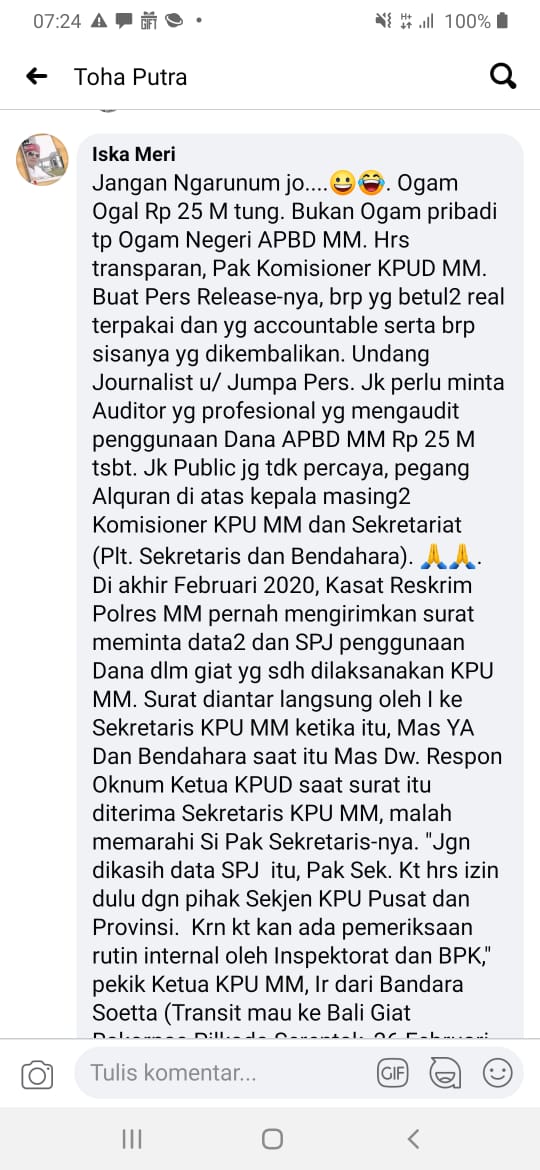Image resolution: width=540 pixels, height=1170 pixels.
Task: Open the sticker picker icon
Action: tap(445, 1074)
